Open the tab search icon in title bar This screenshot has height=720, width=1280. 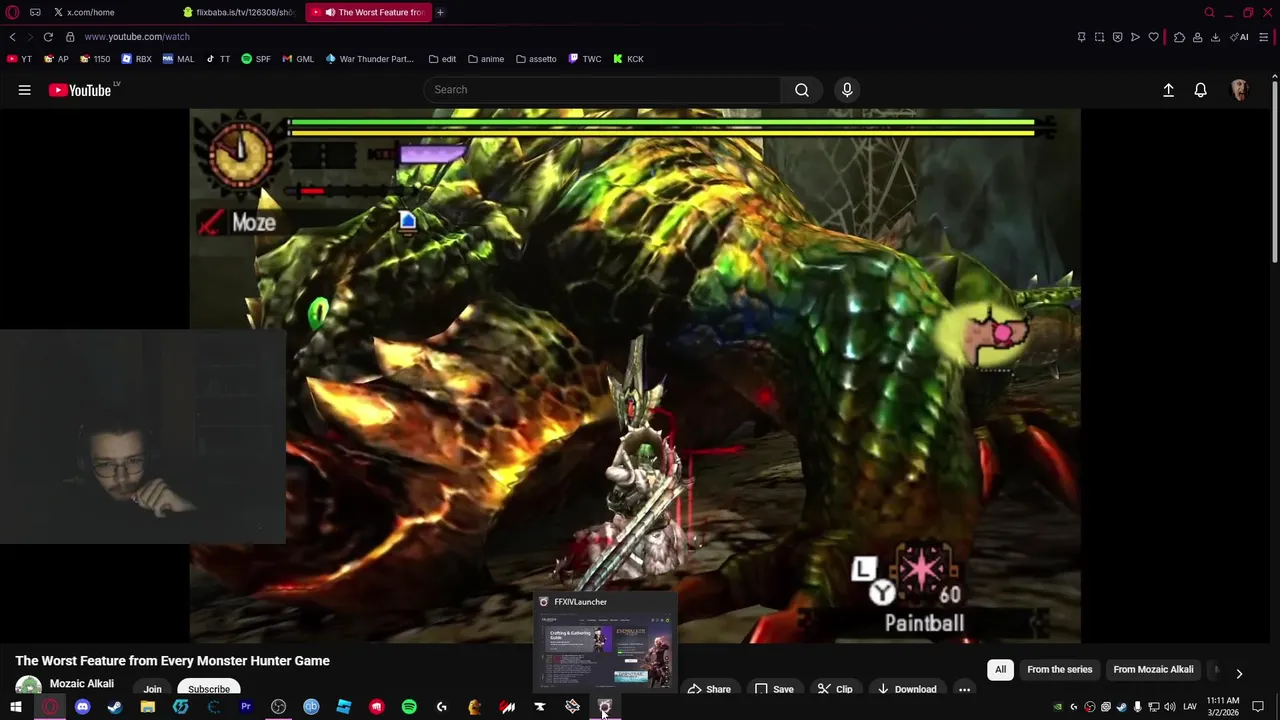pos(1209,12)
